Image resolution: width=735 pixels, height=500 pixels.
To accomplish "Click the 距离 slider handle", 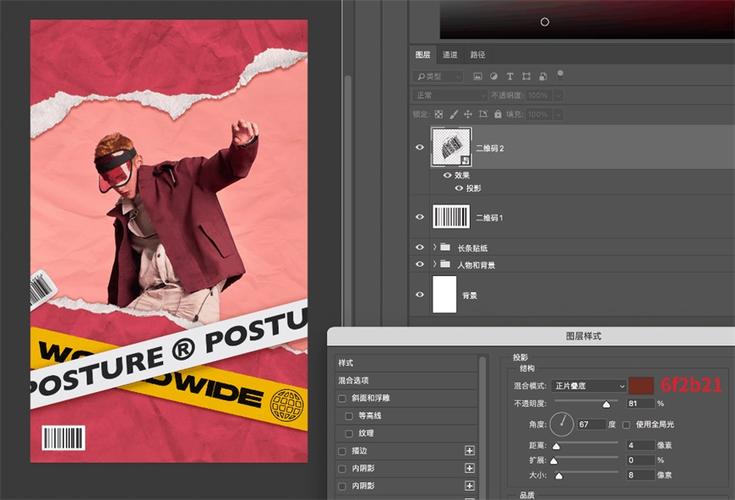I will [556, 446].
